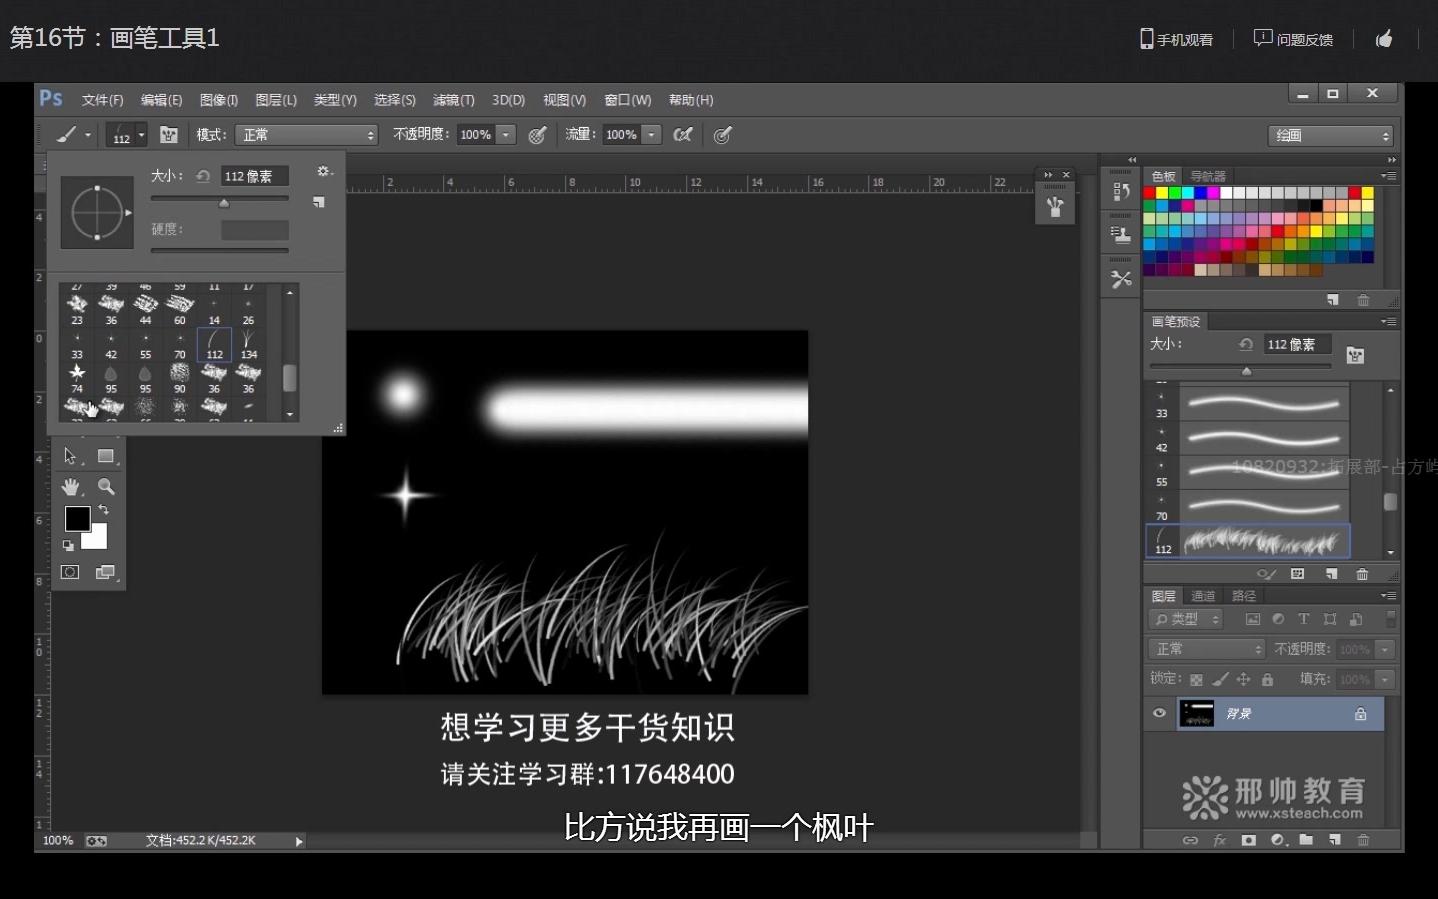Open workspace 绘画 dropdown
1438x899 pixels.
coord(1331,136)
